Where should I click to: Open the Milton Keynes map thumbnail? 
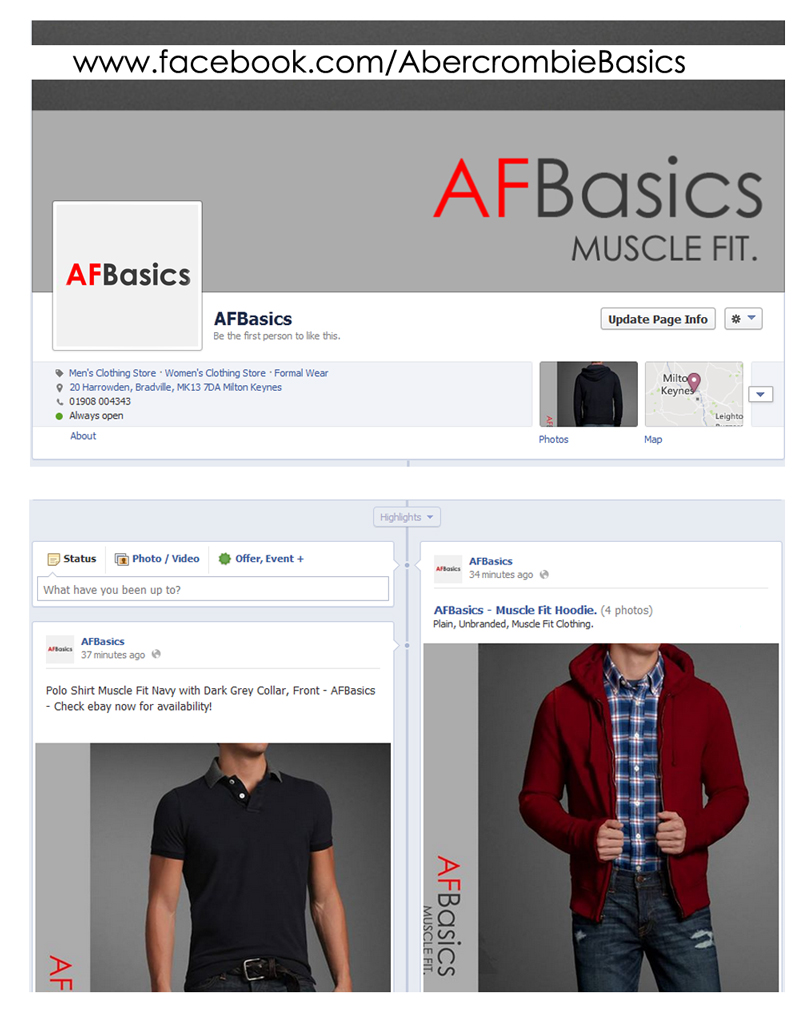(694, 394)
